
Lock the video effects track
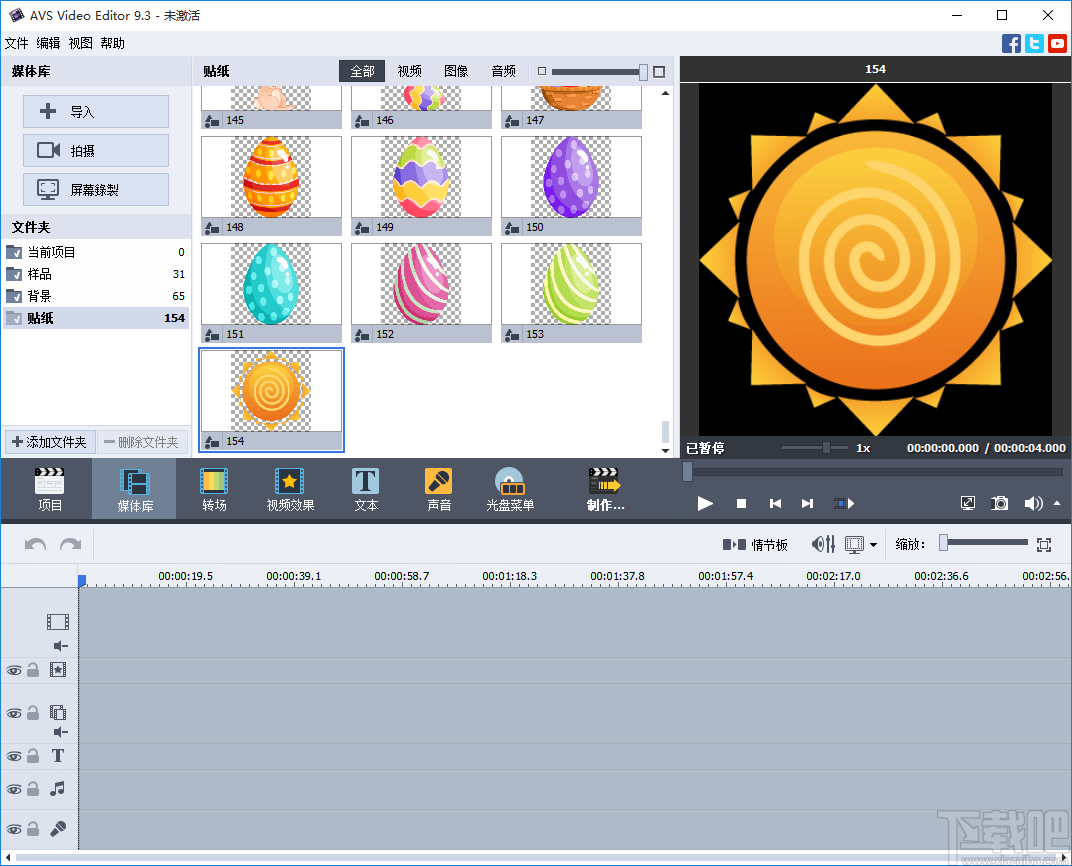[33, 670]
